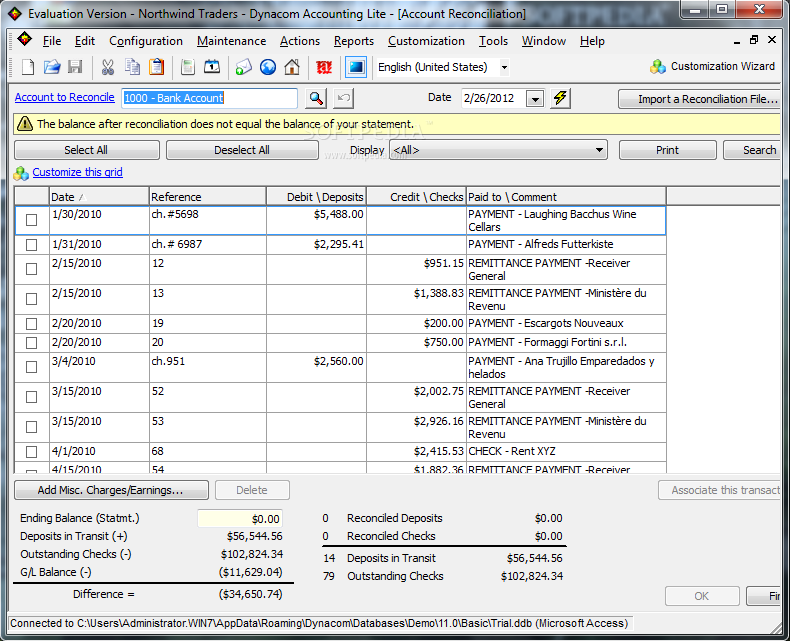The image size is (790, 641).
Task: Check the row with reference 52
Action: pyautogui.click(x=31, y=397)
